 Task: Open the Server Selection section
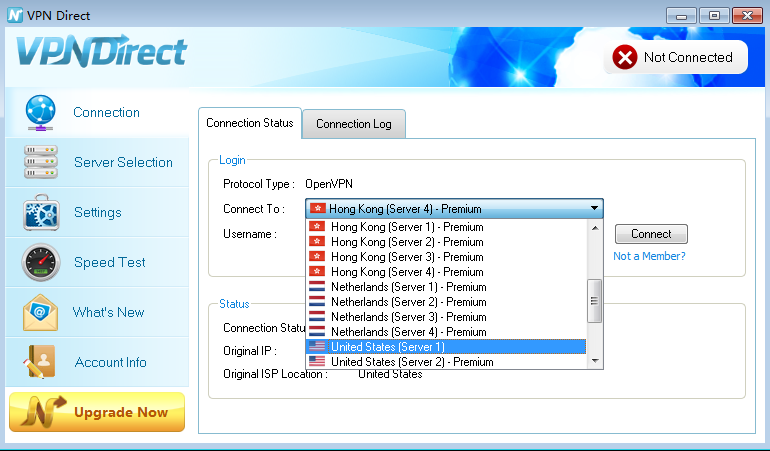click(x=123, y=163)
